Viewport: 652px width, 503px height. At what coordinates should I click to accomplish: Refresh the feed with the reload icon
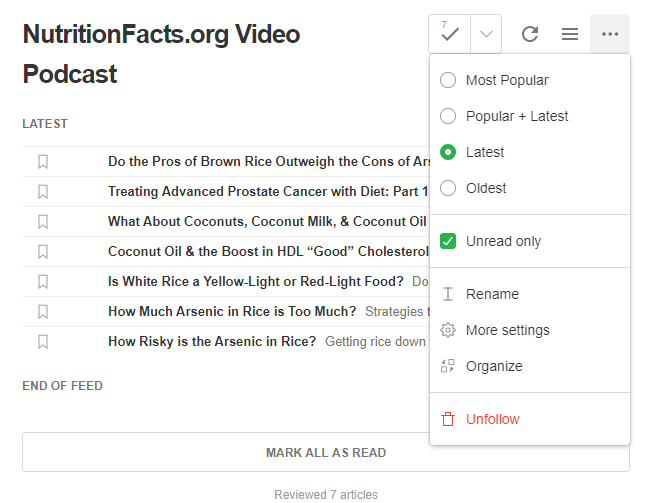pos(530,34)
